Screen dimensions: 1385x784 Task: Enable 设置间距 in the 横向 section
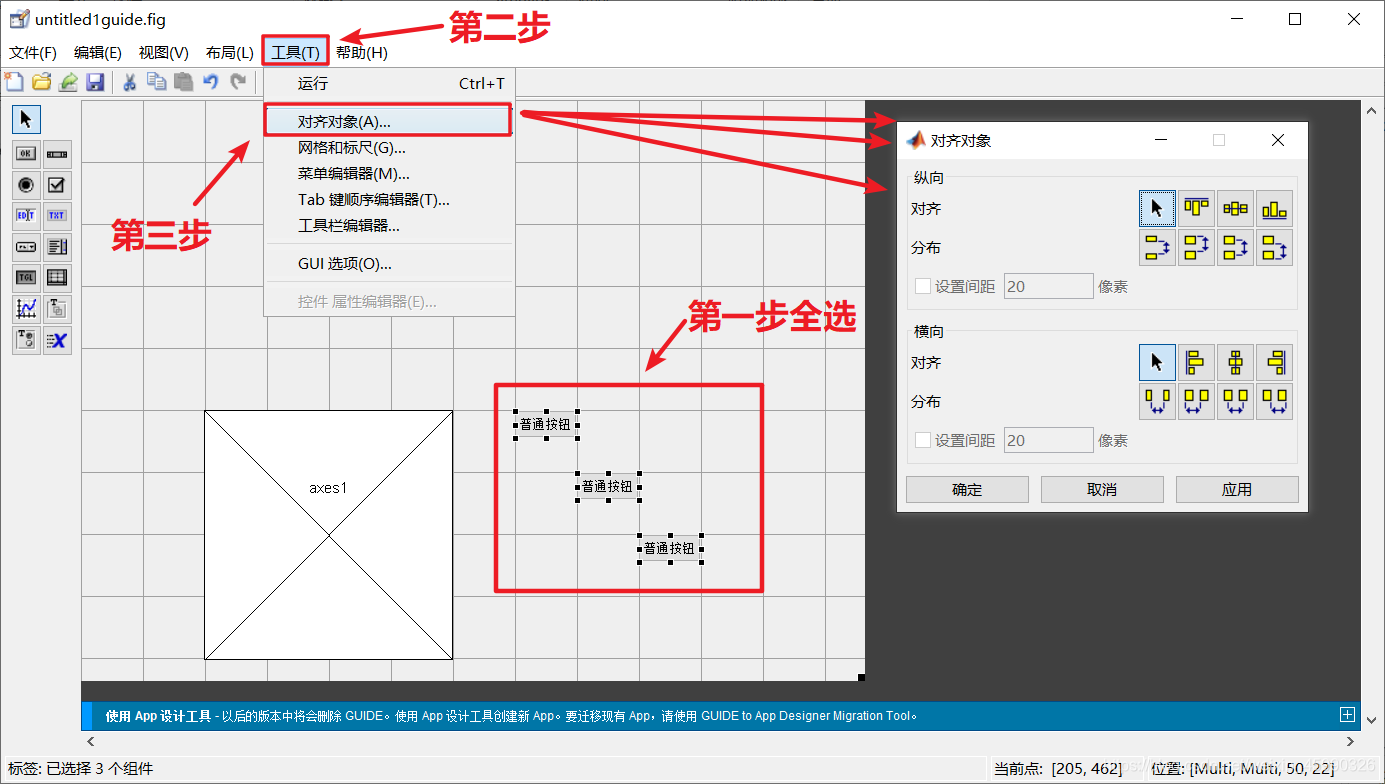coord(922,439)
